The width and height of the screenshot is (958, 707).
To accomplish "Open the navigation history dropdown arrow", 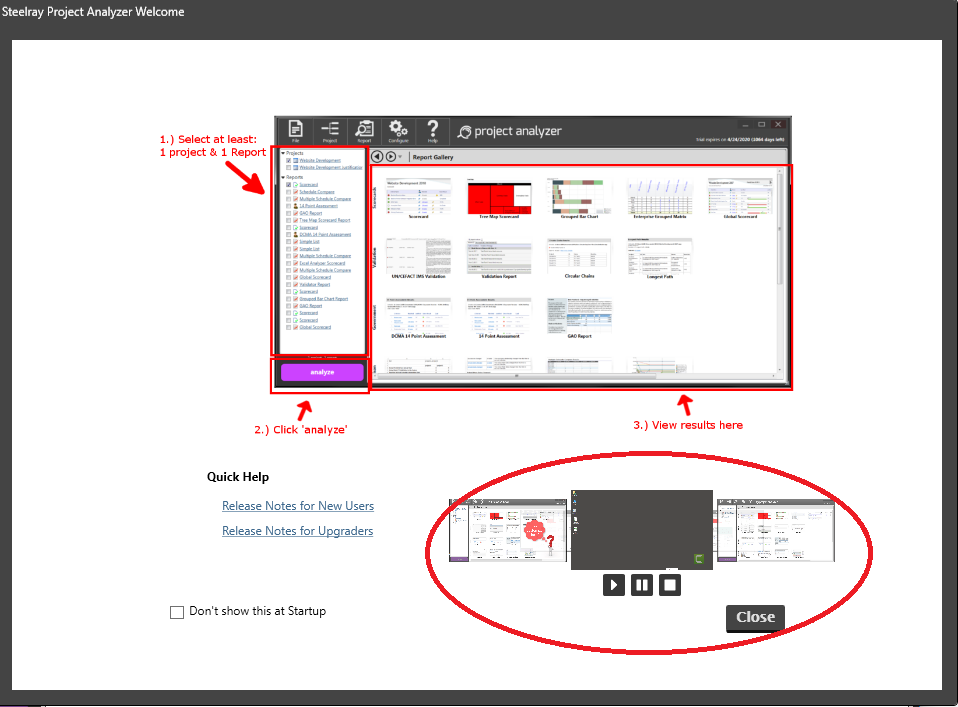I will coord(401,157).
